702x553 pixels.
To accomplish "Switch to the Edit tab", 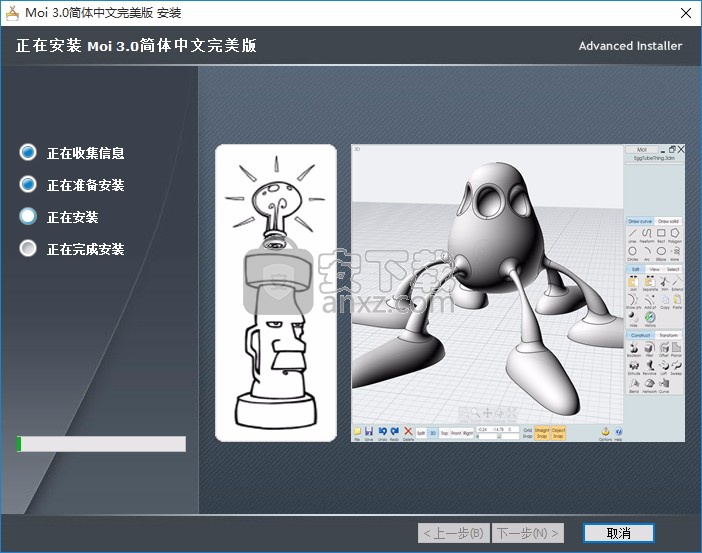I will point(635,269).
